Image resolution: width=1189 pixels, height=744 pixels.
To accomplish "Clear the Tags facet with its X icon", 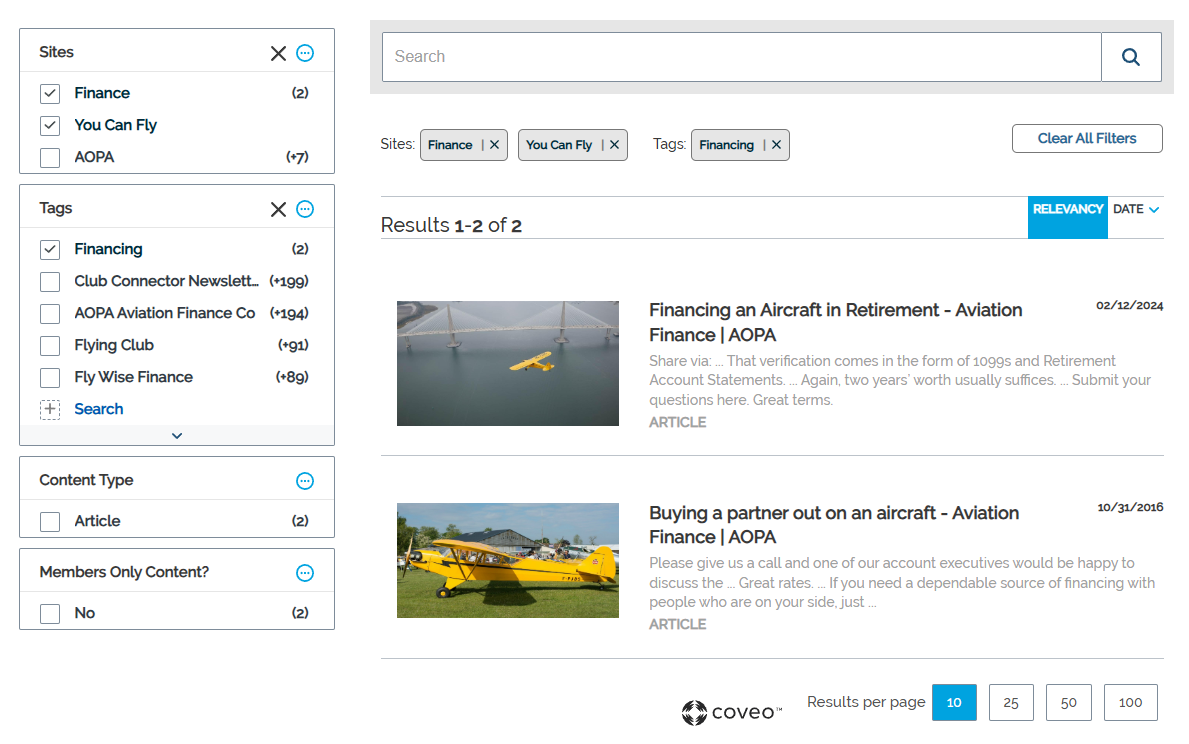I will pyautogui.click(x=278, y=209).
